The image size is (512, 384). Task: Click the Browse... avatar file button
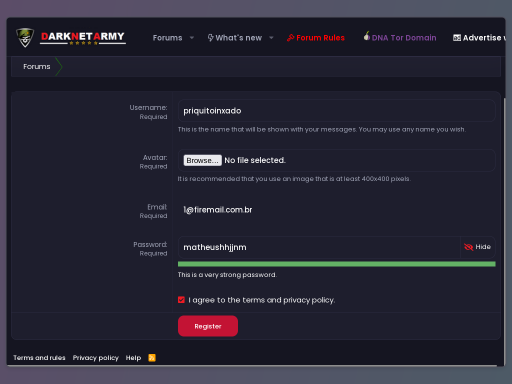pyautogui.click(x=202, y=160)
